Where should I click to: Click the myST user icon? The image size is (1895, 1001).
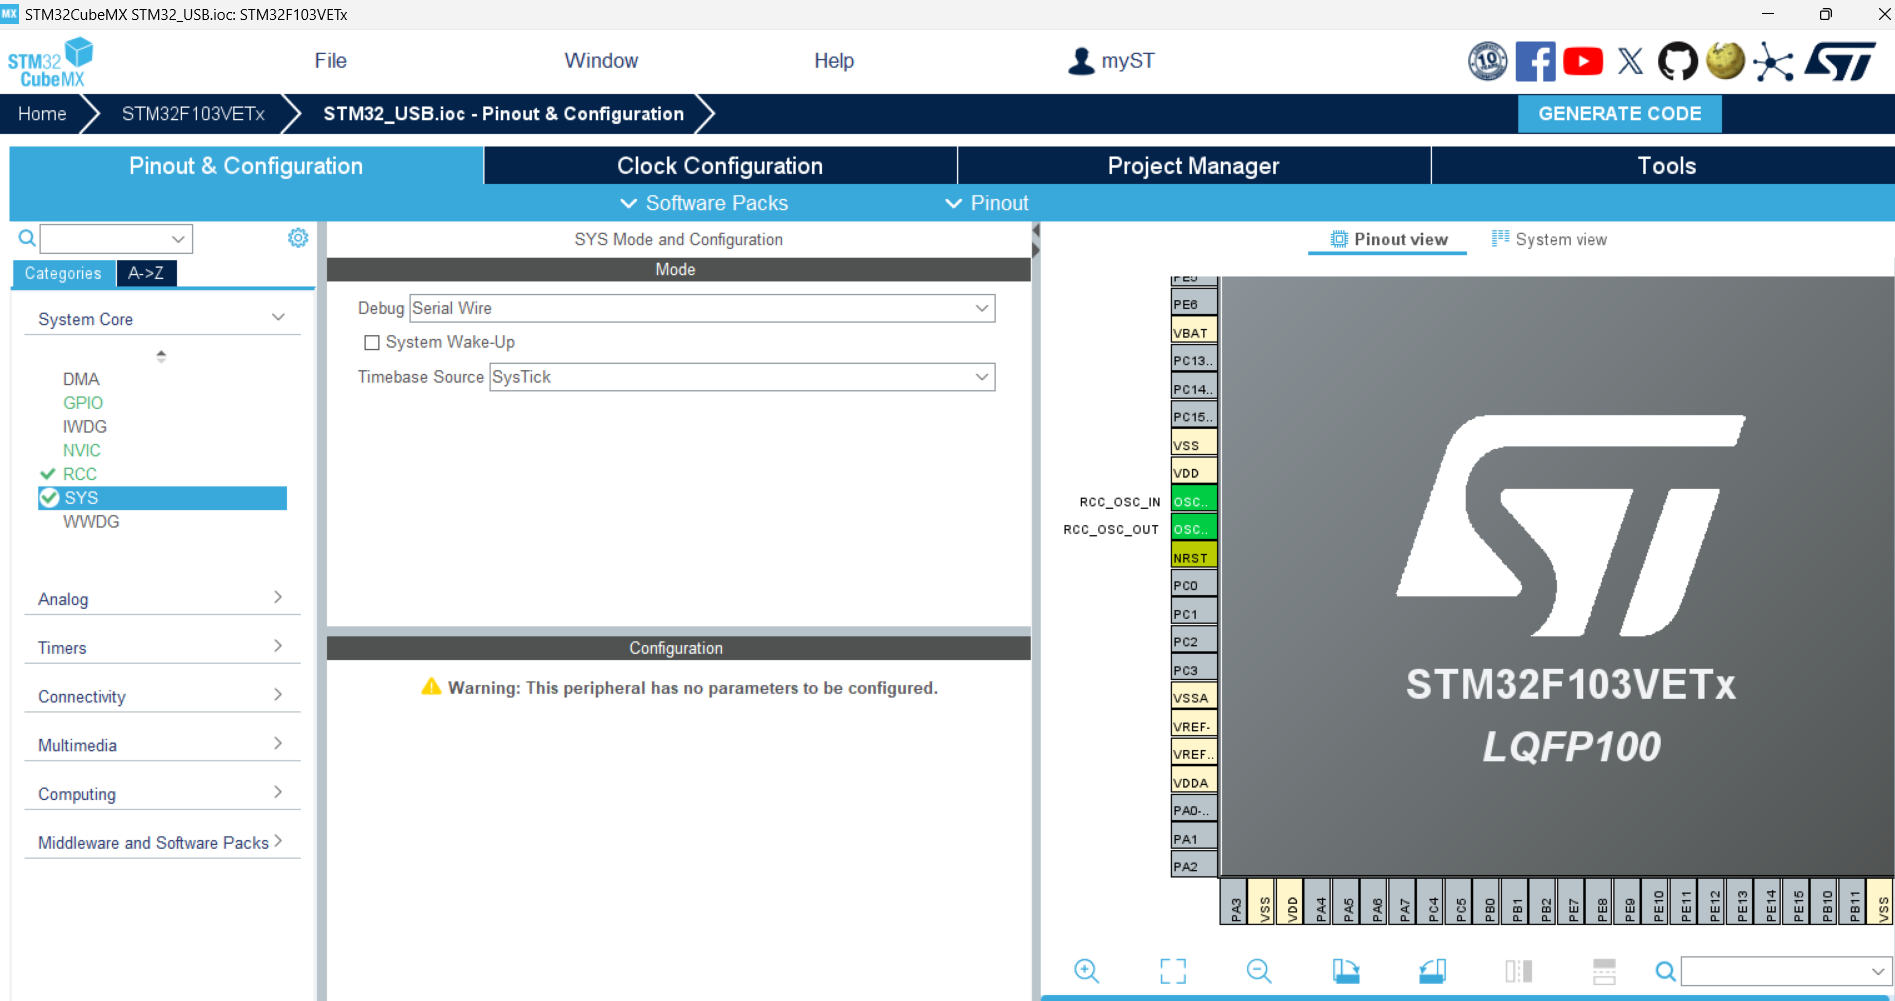click(1081, 61)
